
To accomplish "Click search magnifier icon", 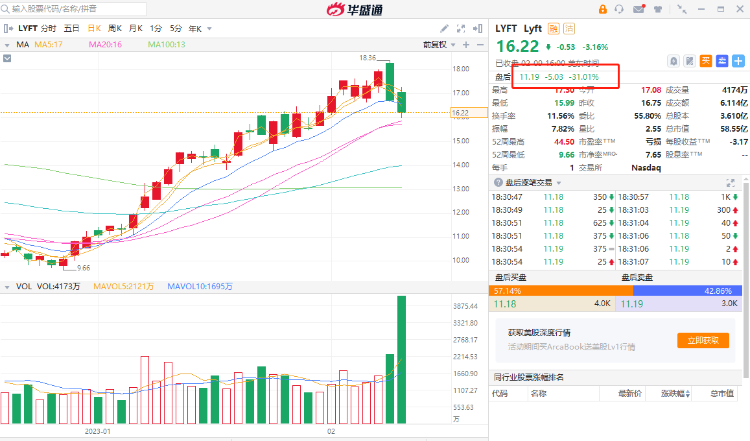I will click(5, 9).
